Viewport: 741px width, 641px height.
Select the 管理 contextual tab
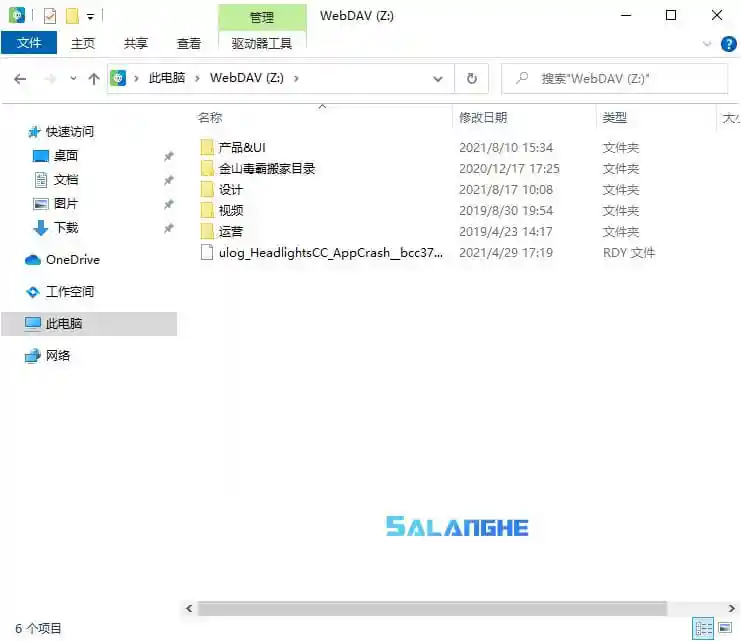[262, 17]
